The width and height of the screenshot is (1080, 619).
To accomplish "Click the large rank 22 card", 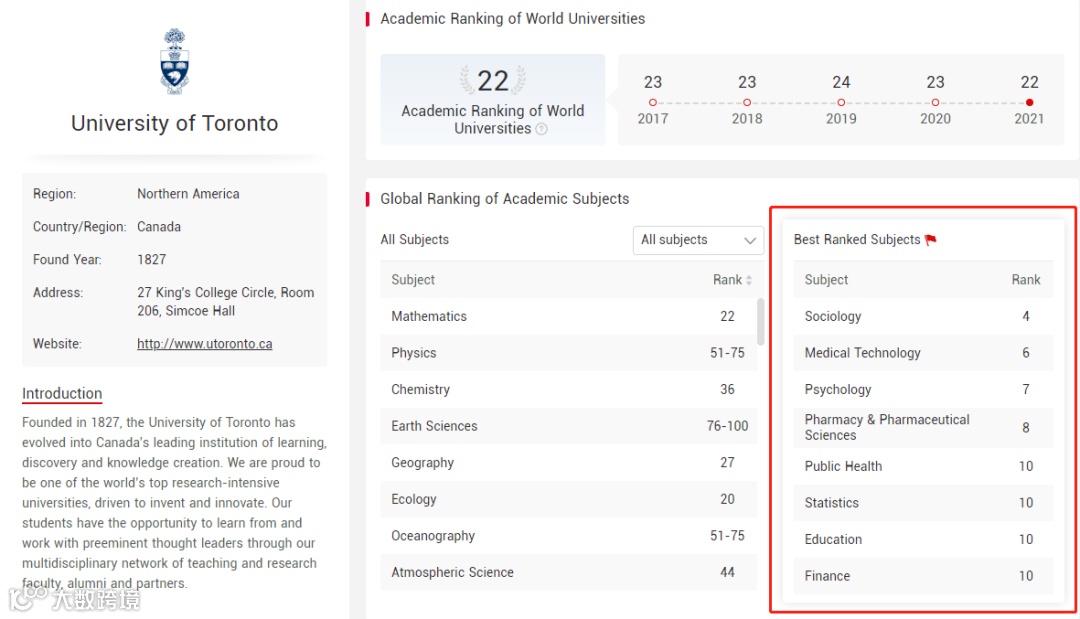I will click(492, 99).
